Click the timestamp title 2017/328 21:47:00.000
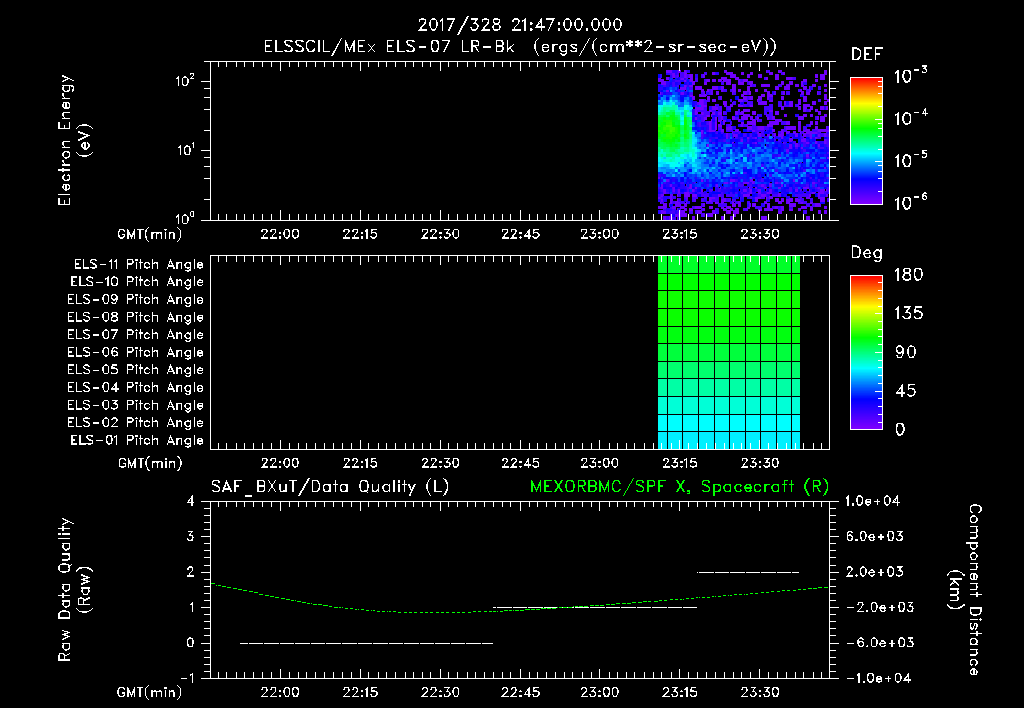 [x=520, y=25]
